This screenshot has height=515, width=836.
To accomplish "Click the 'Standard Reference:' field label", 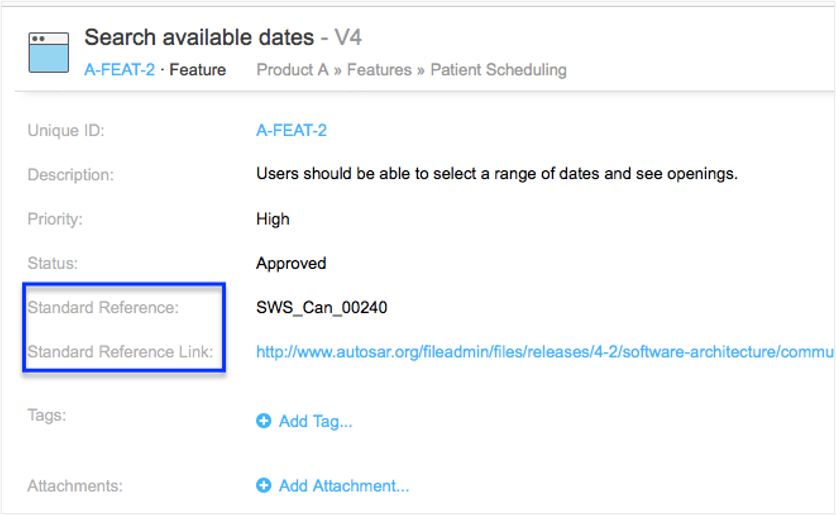I will [x=103, y=307].
